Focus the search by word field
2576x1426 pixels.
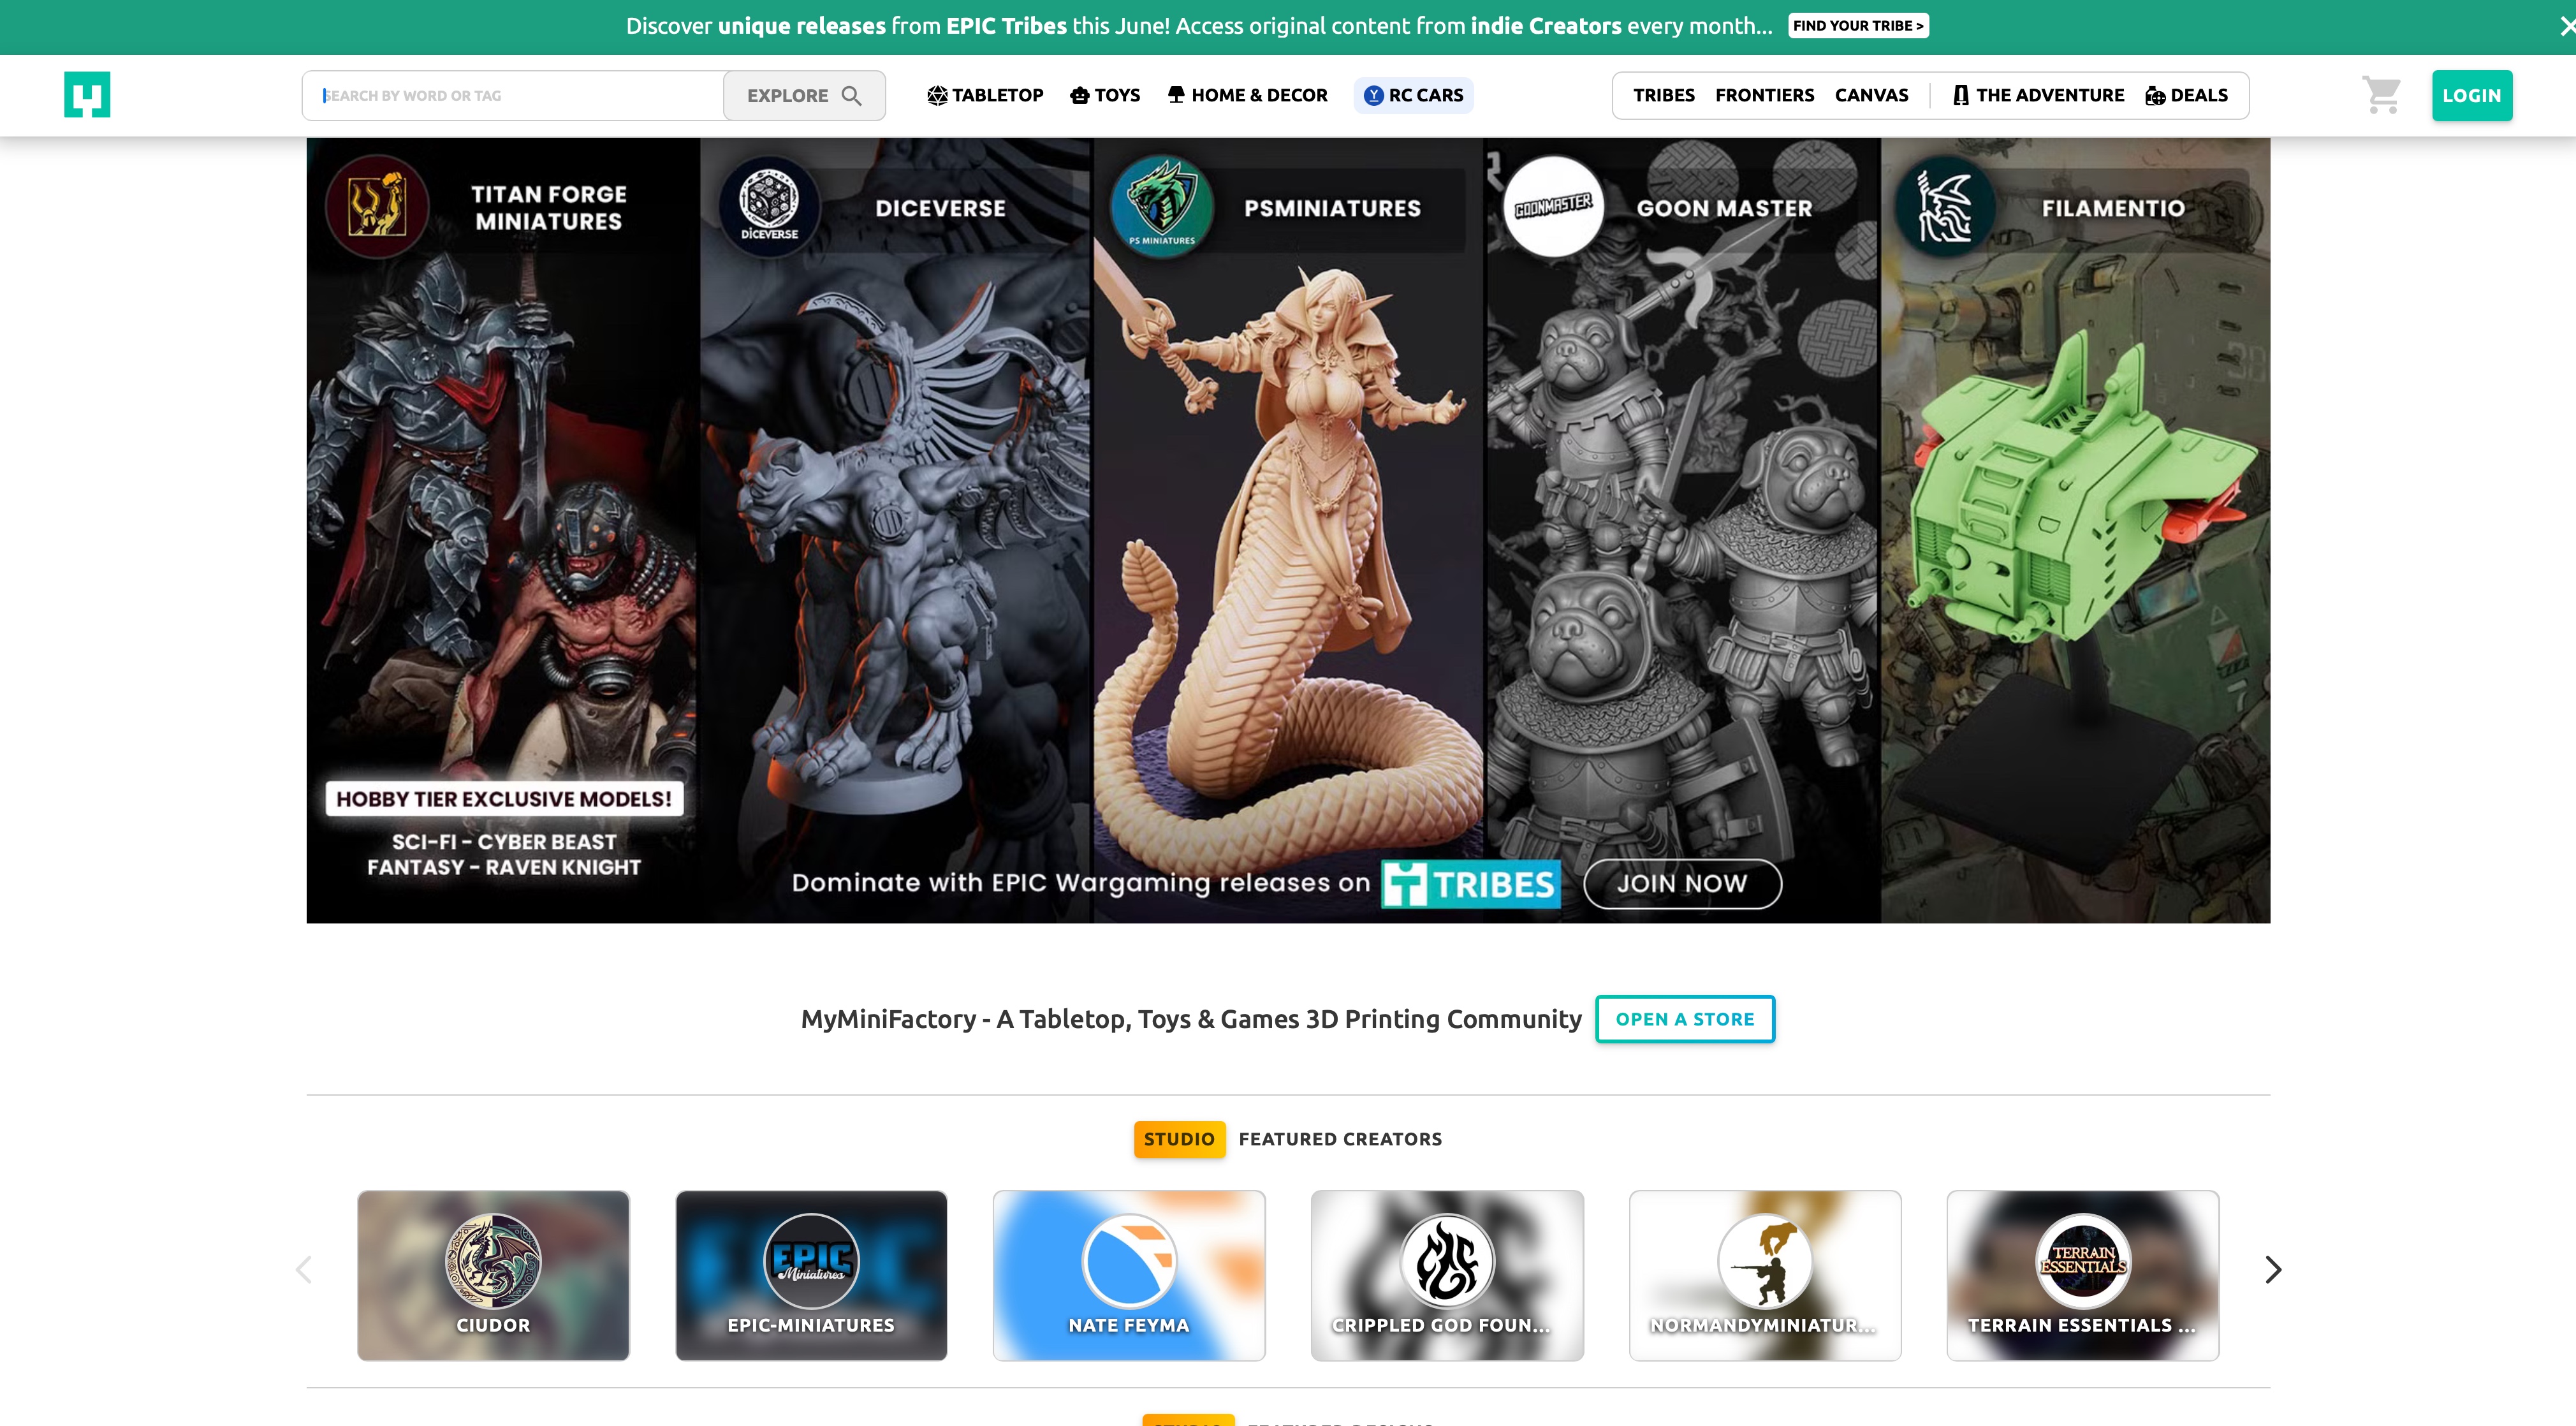(513, 96)
